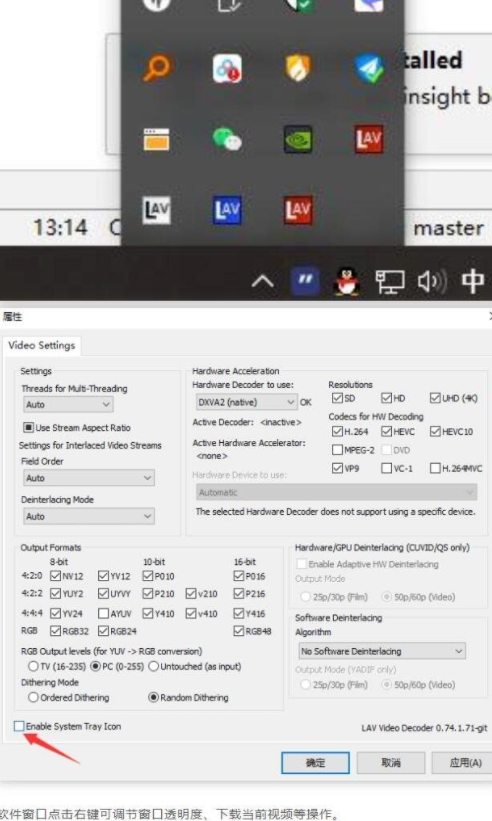
Task: Open the blue shield paper-plane tray icon
Action: (368, 68)
